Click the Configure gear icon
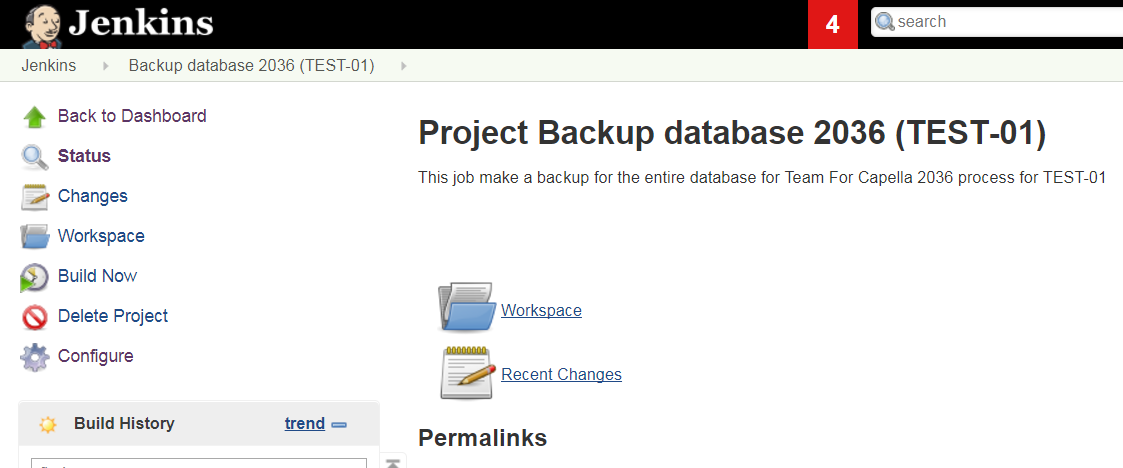Screen dimensions: 1123x468 tap(35, 357)
